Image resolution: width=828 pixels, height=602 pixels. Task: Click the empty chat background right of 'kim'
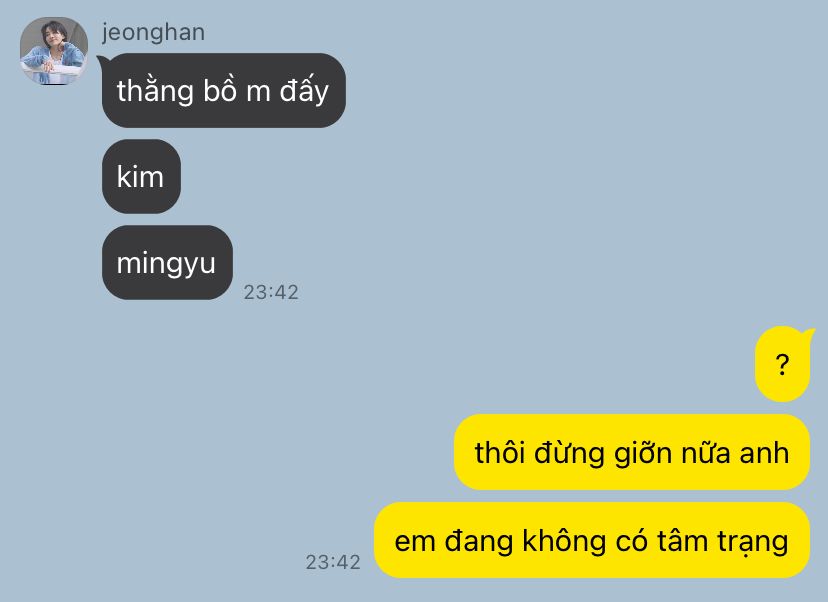click(x=475, y=176)
